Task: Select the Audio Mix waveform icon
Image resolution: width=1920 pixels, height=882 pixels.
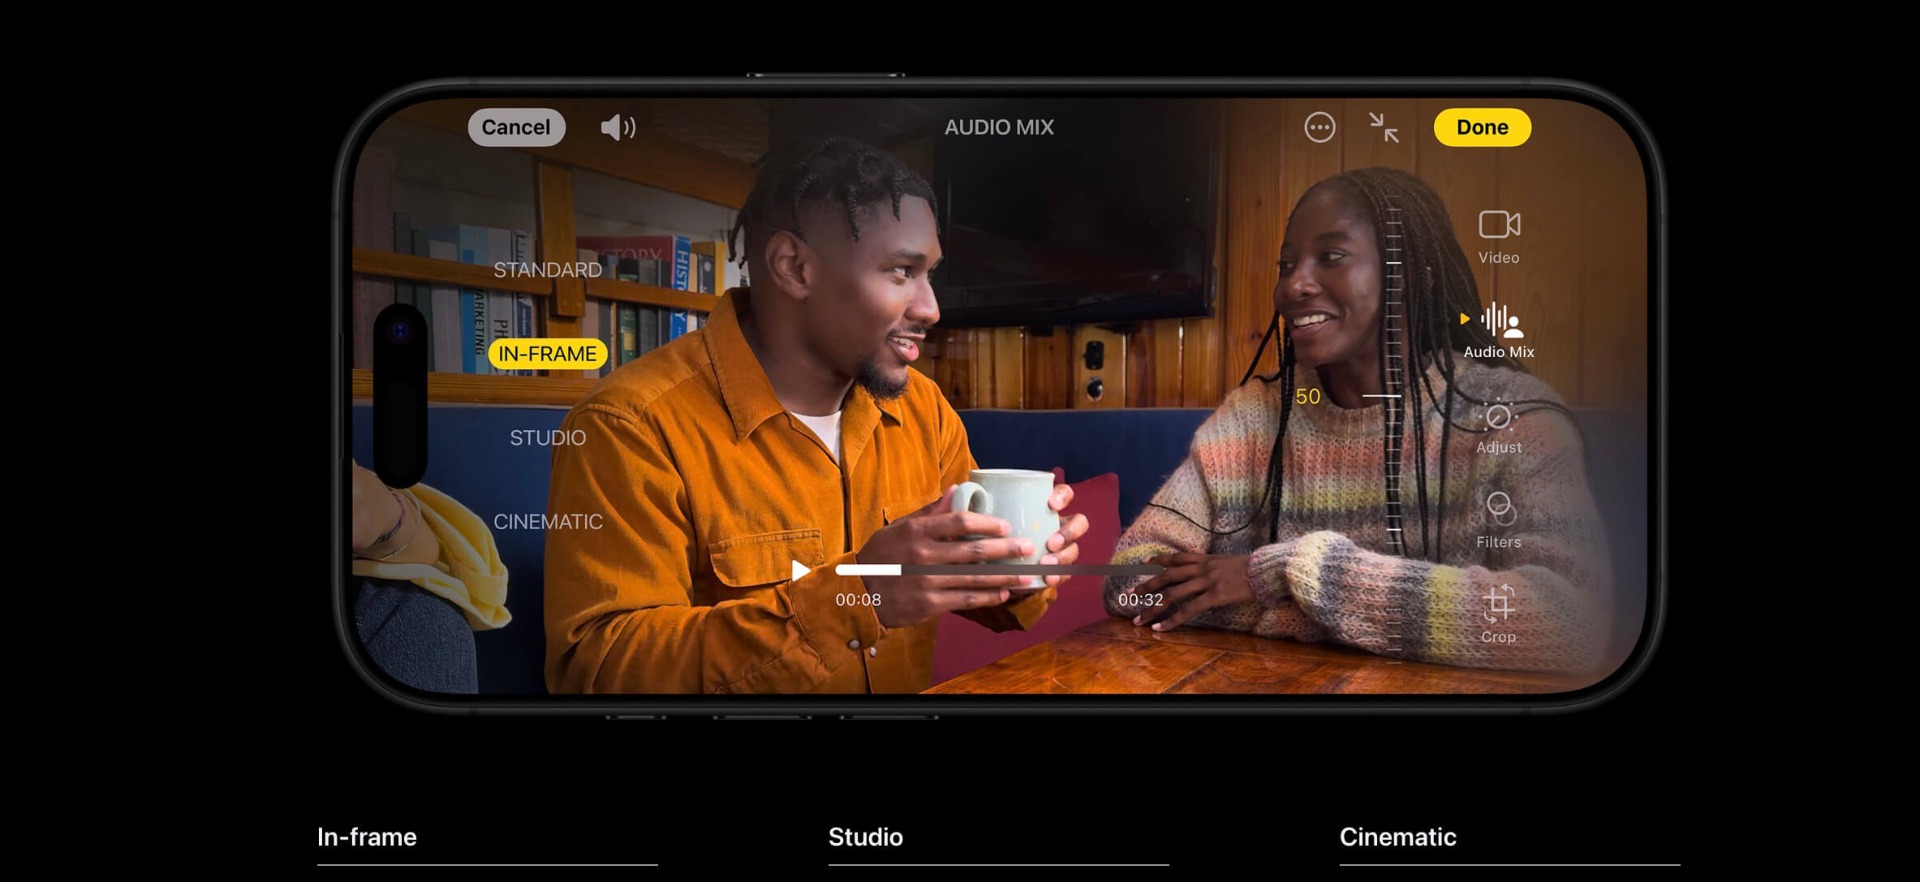Action: [x=1499, y=321]
